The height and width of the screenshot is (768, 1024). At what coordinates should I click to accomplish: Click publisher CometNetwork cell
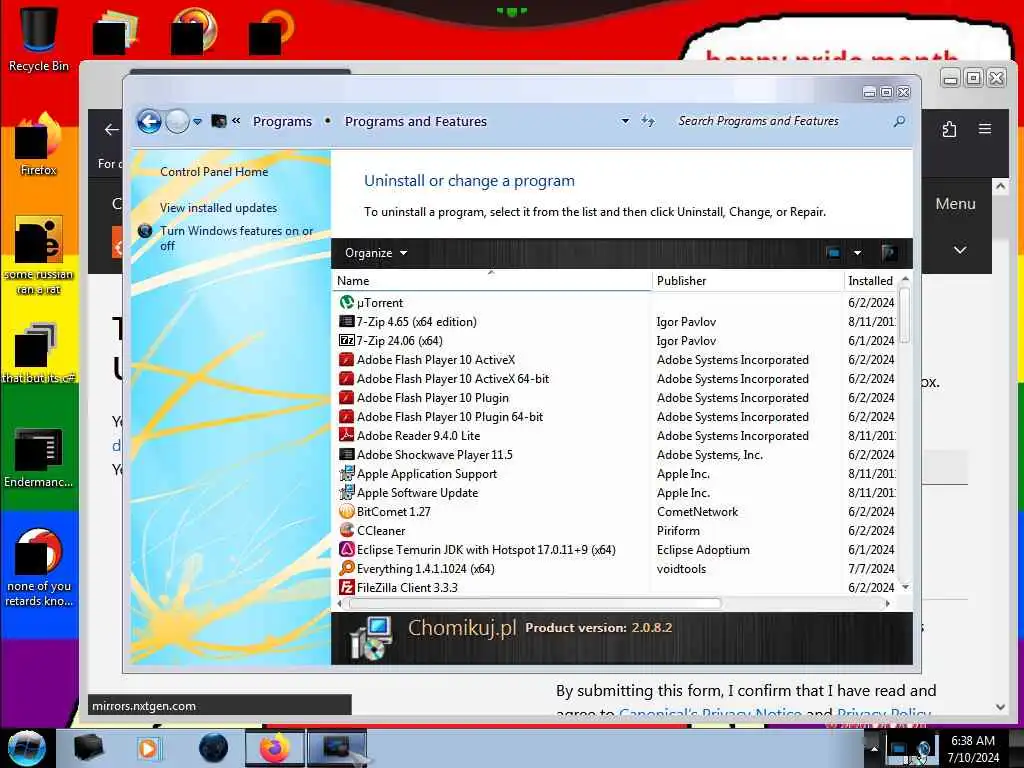click(697, 512)
